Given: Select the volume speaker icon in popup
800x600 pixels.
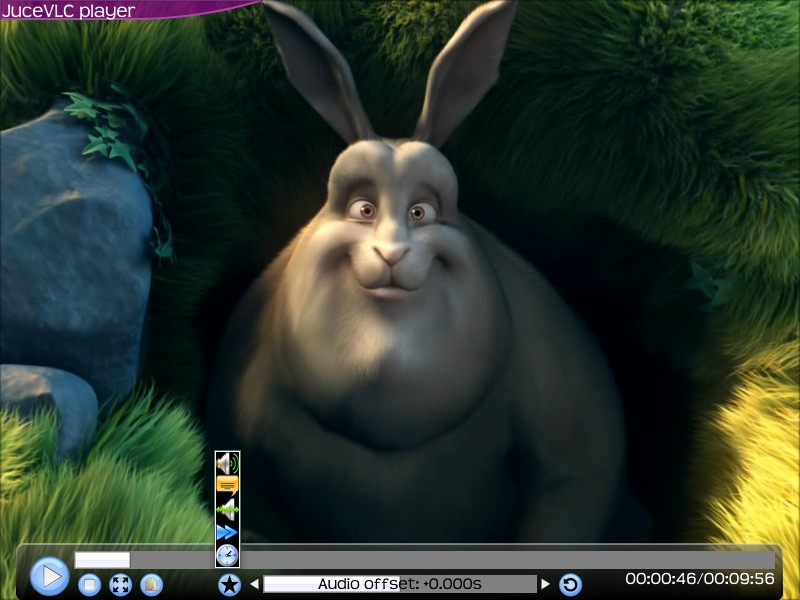Looking at the screenshot, I should point(228,463).
